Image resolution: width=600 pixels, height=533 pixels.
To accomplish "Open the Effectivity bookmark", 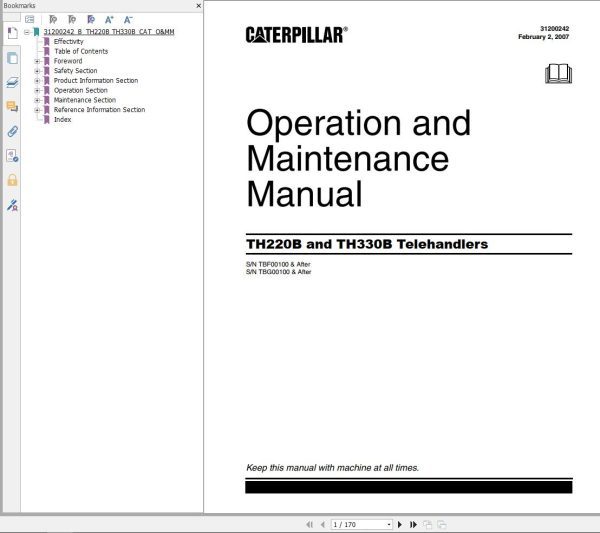I will point(68,41).
